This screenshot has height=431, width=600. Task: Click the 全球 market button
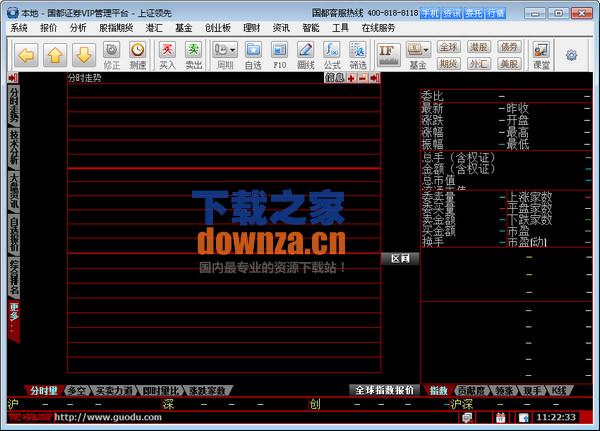pyautogui.click(x=449, y=47)
